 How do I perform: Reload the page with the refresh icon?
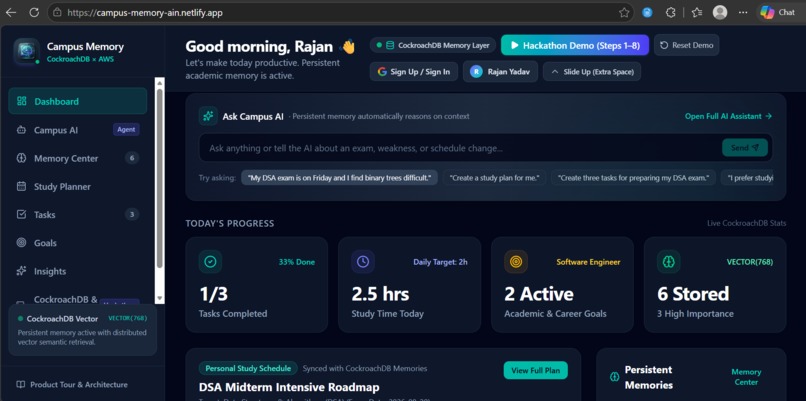[x=34, y=12]
